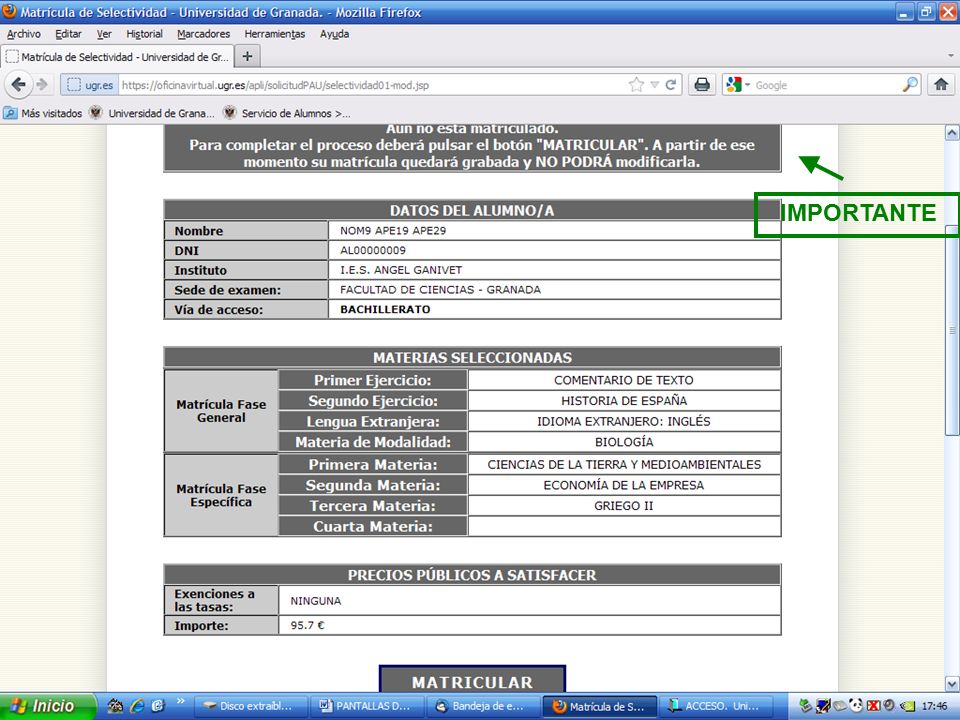Viewport: 960px width, 720px height.
Task: Click the red X tray icon
Action: tap(874, 706)
